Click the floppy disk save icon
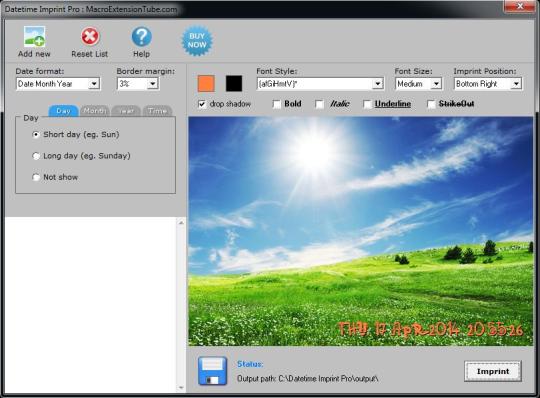Image resolution: width=540 pixels, height=398 pixels. click(x=212, y=371)
